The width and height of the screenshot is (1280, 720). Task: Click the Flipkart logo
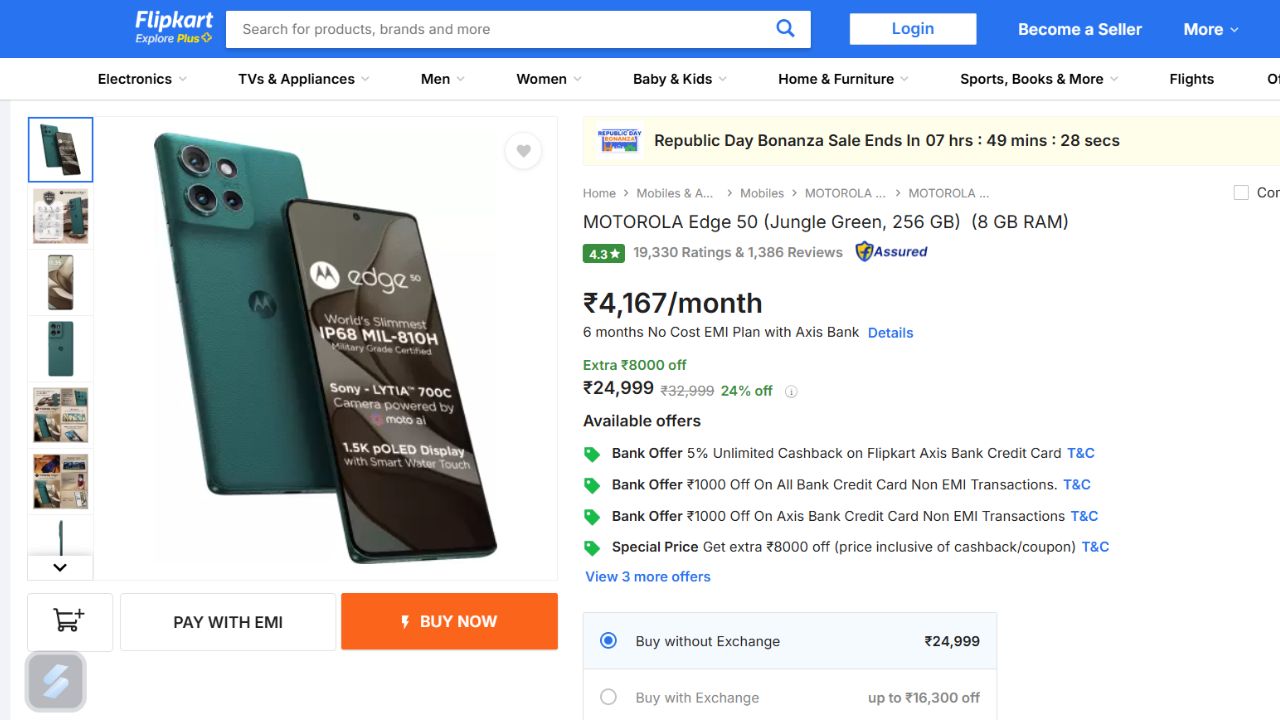click(174, 28)
